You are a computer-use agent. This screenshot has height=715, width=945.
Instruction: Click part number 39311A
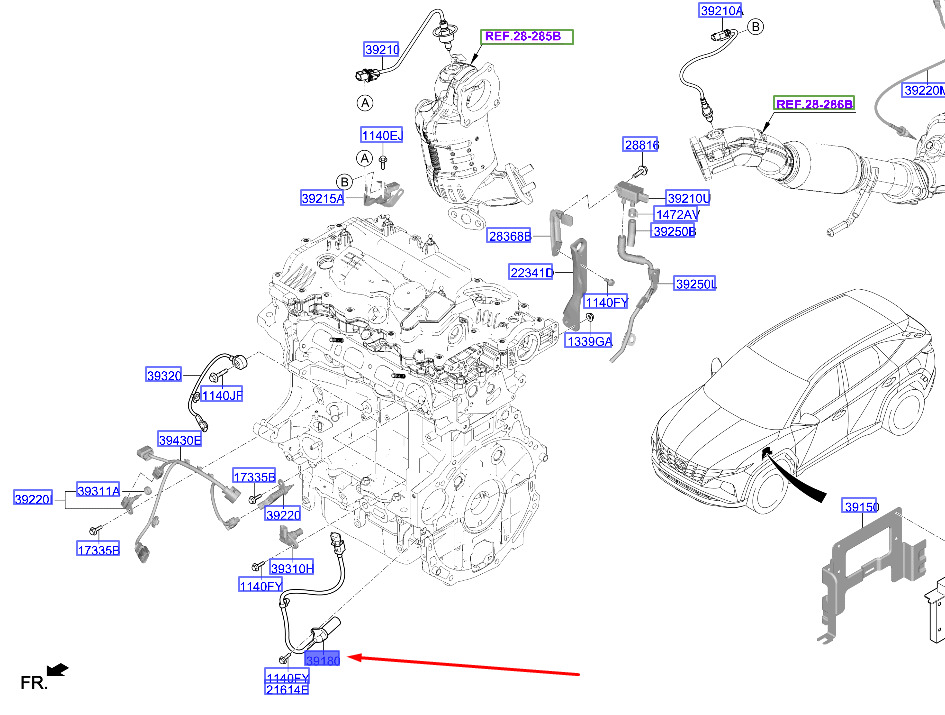(98, 491)
